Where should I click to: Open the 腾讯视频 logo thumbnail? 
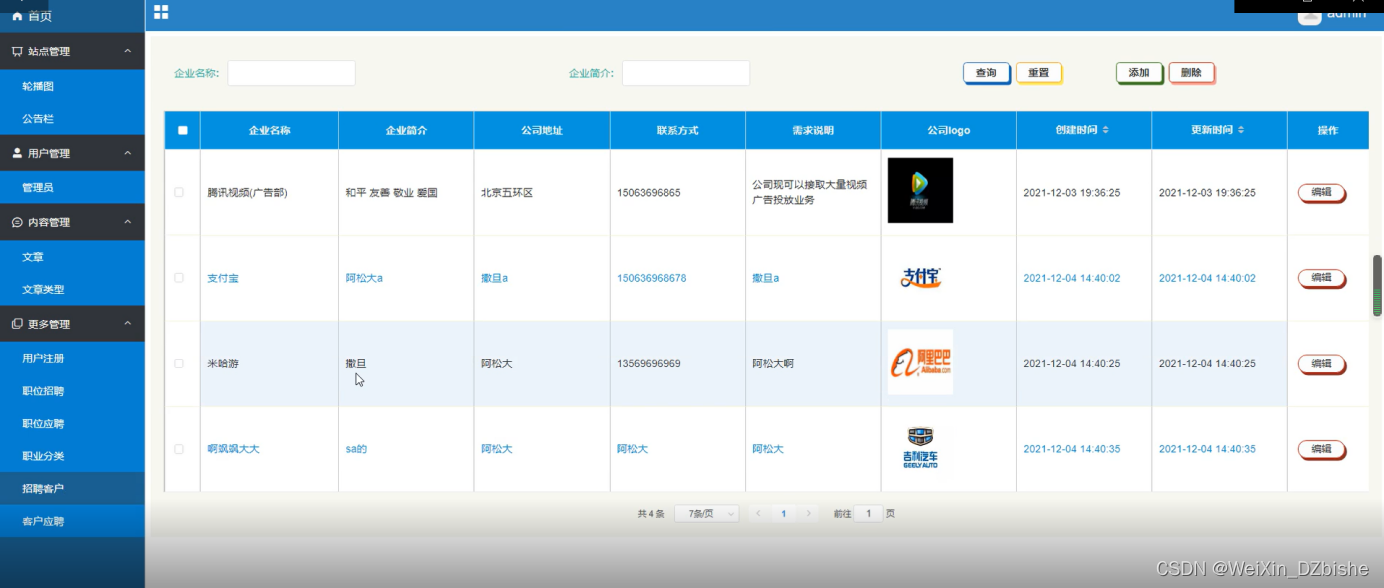(x=920, y=190)
